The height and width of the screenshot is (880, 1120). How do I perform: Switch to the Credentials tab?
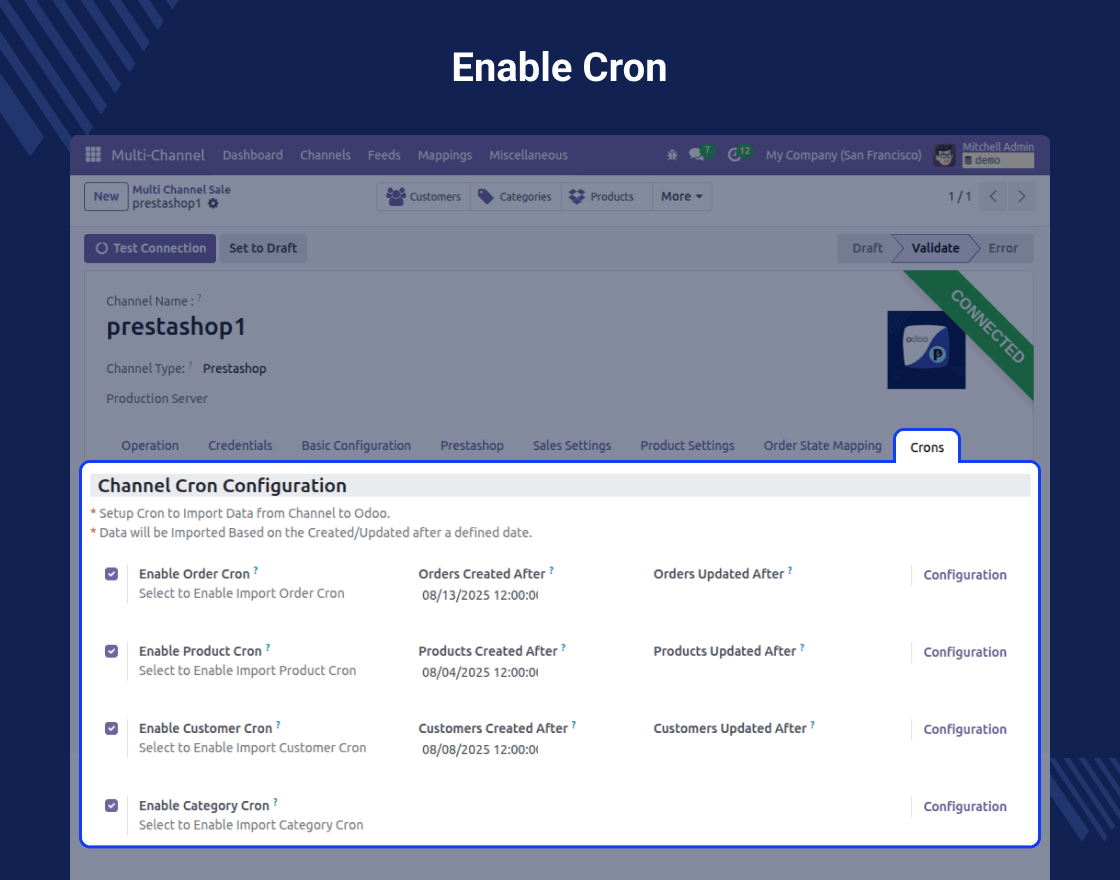click(x=240, y=445)
